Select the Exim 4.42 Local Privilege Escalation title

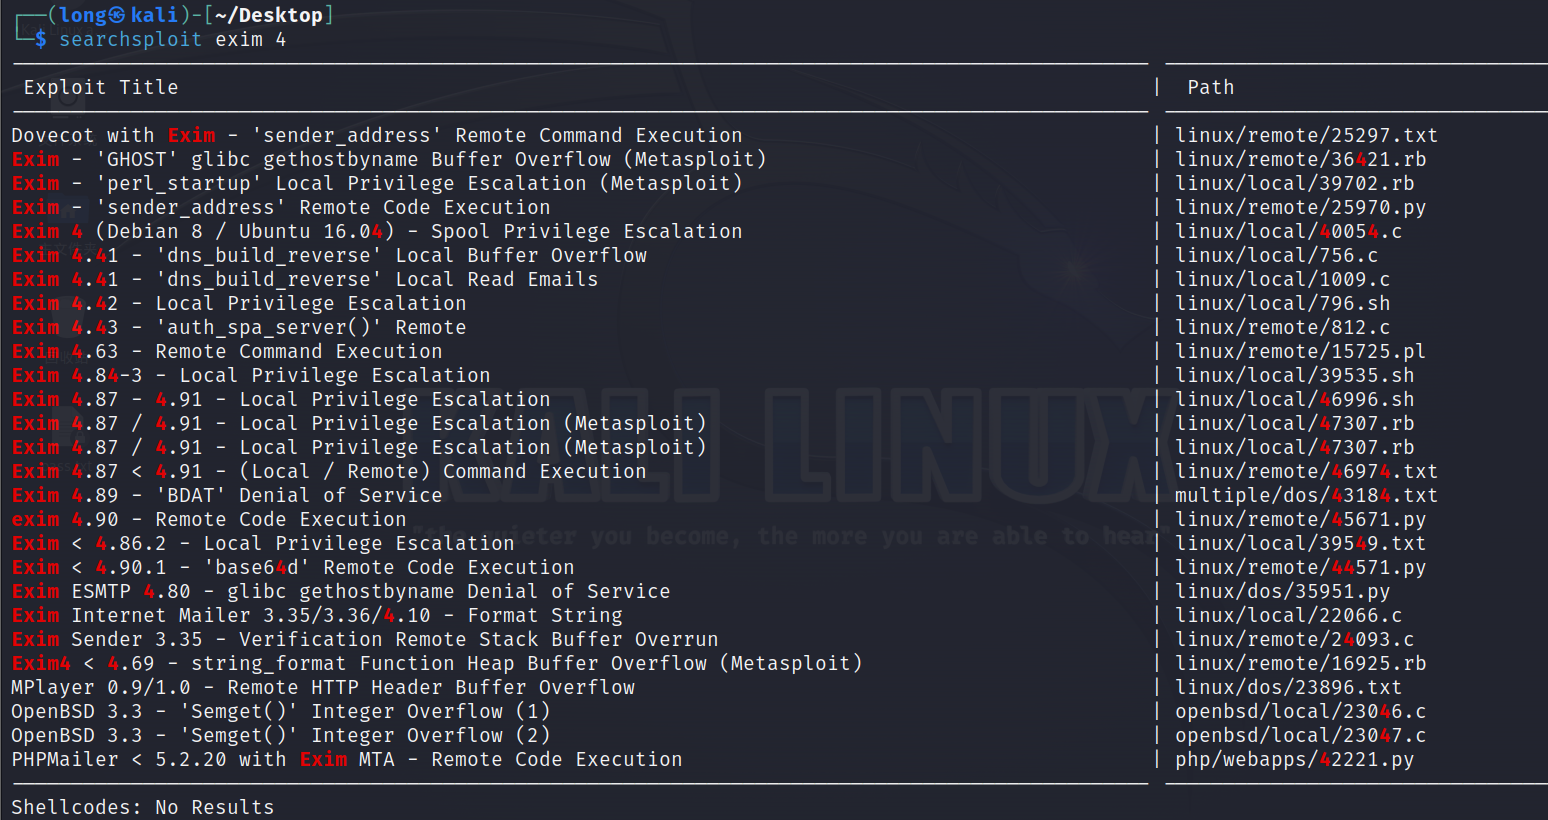(x=239, y=303)
